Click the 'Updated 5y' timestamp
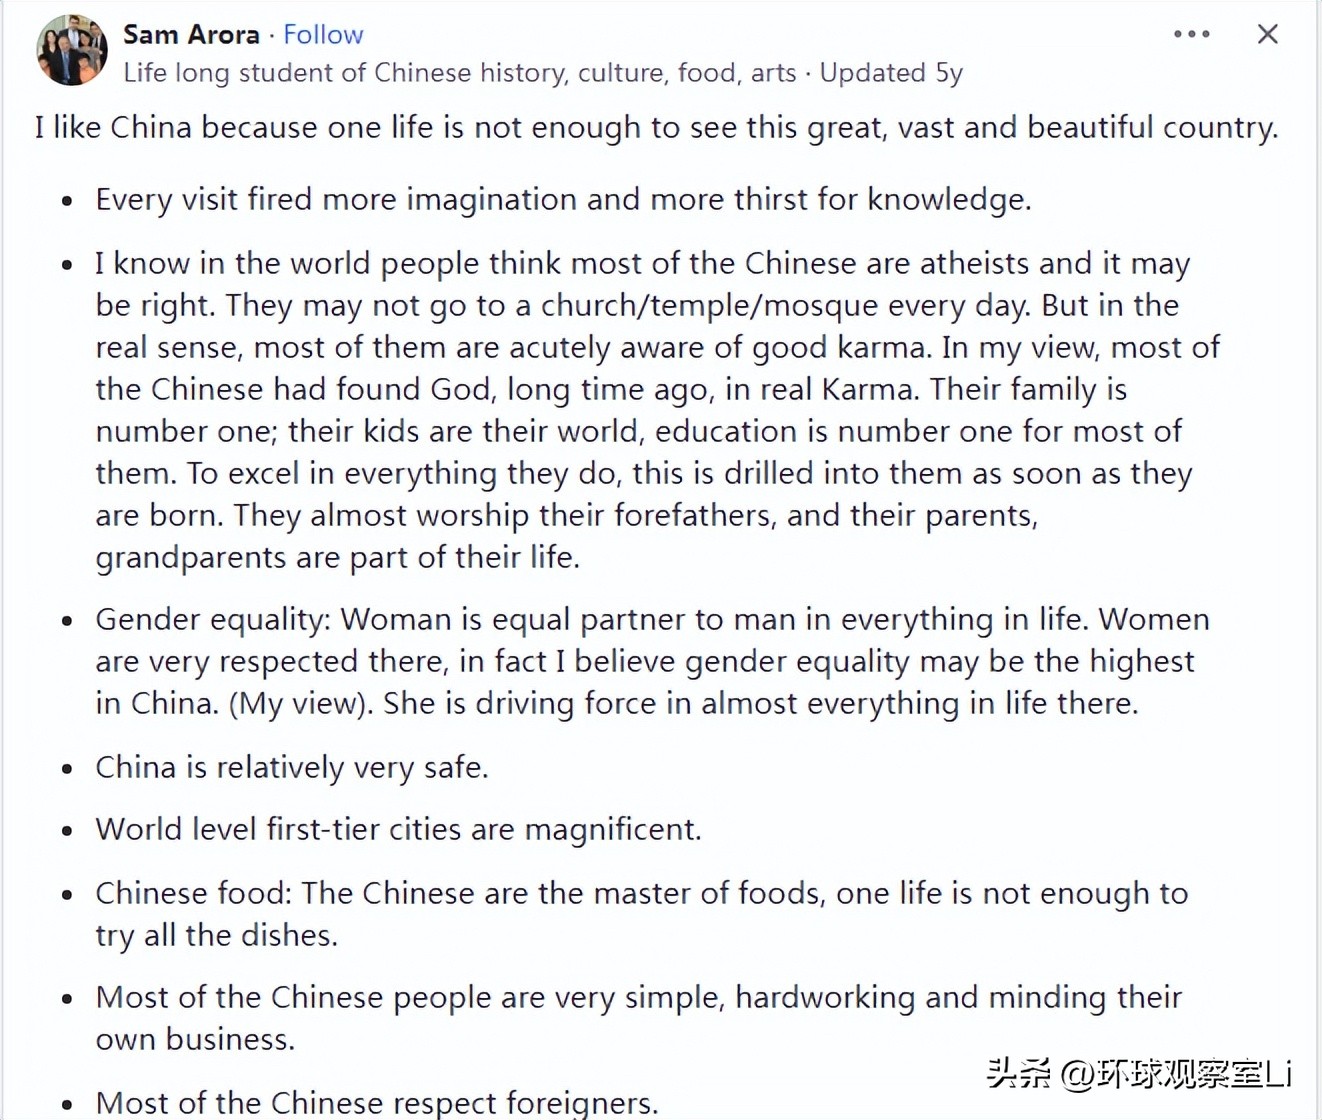 coord(889,72)
